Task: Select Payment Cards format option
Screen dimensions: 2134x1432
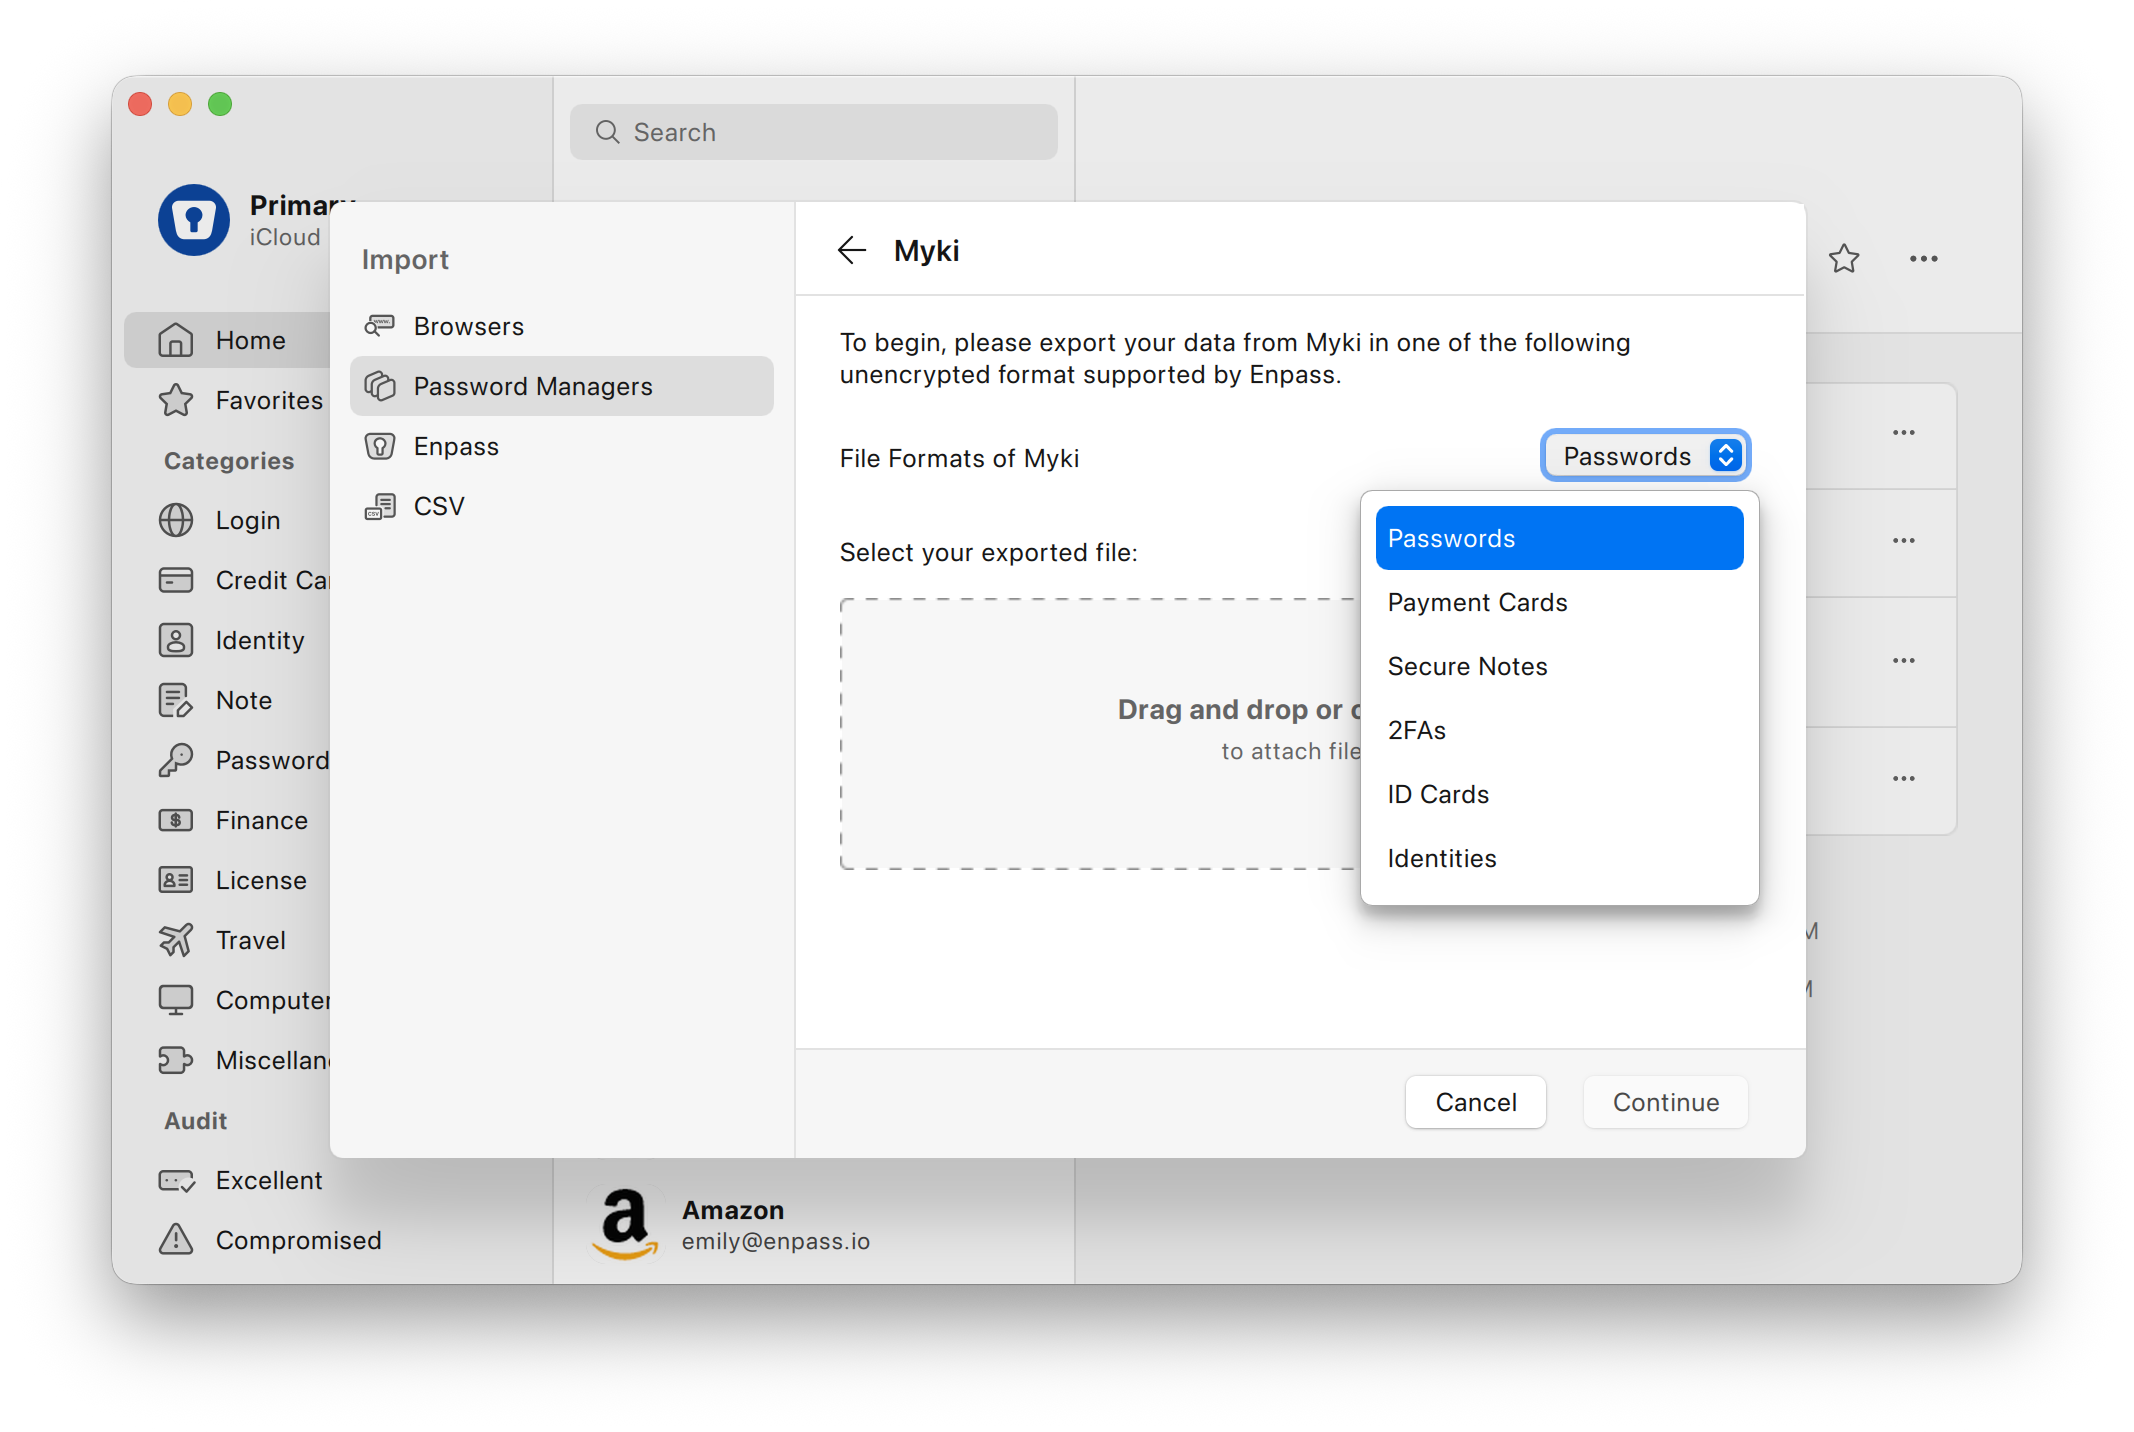Action: pyautogui.click(x=1559, y=602)
